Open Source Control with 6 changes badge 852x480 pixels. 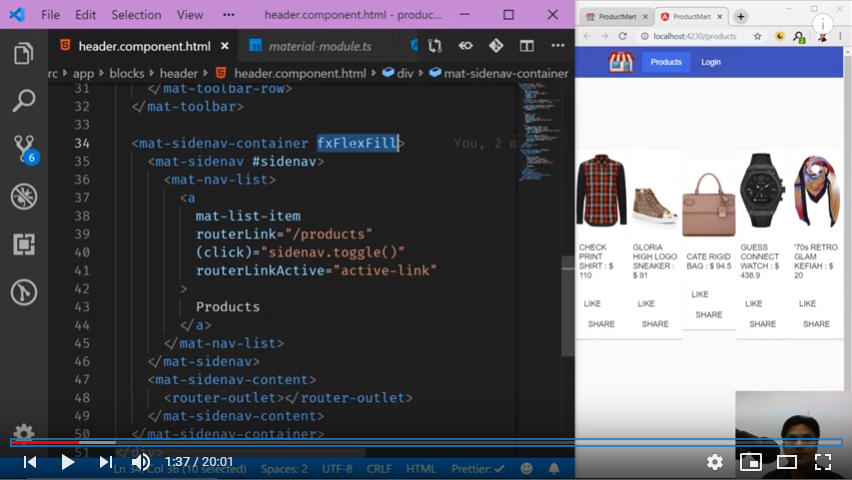23,148
